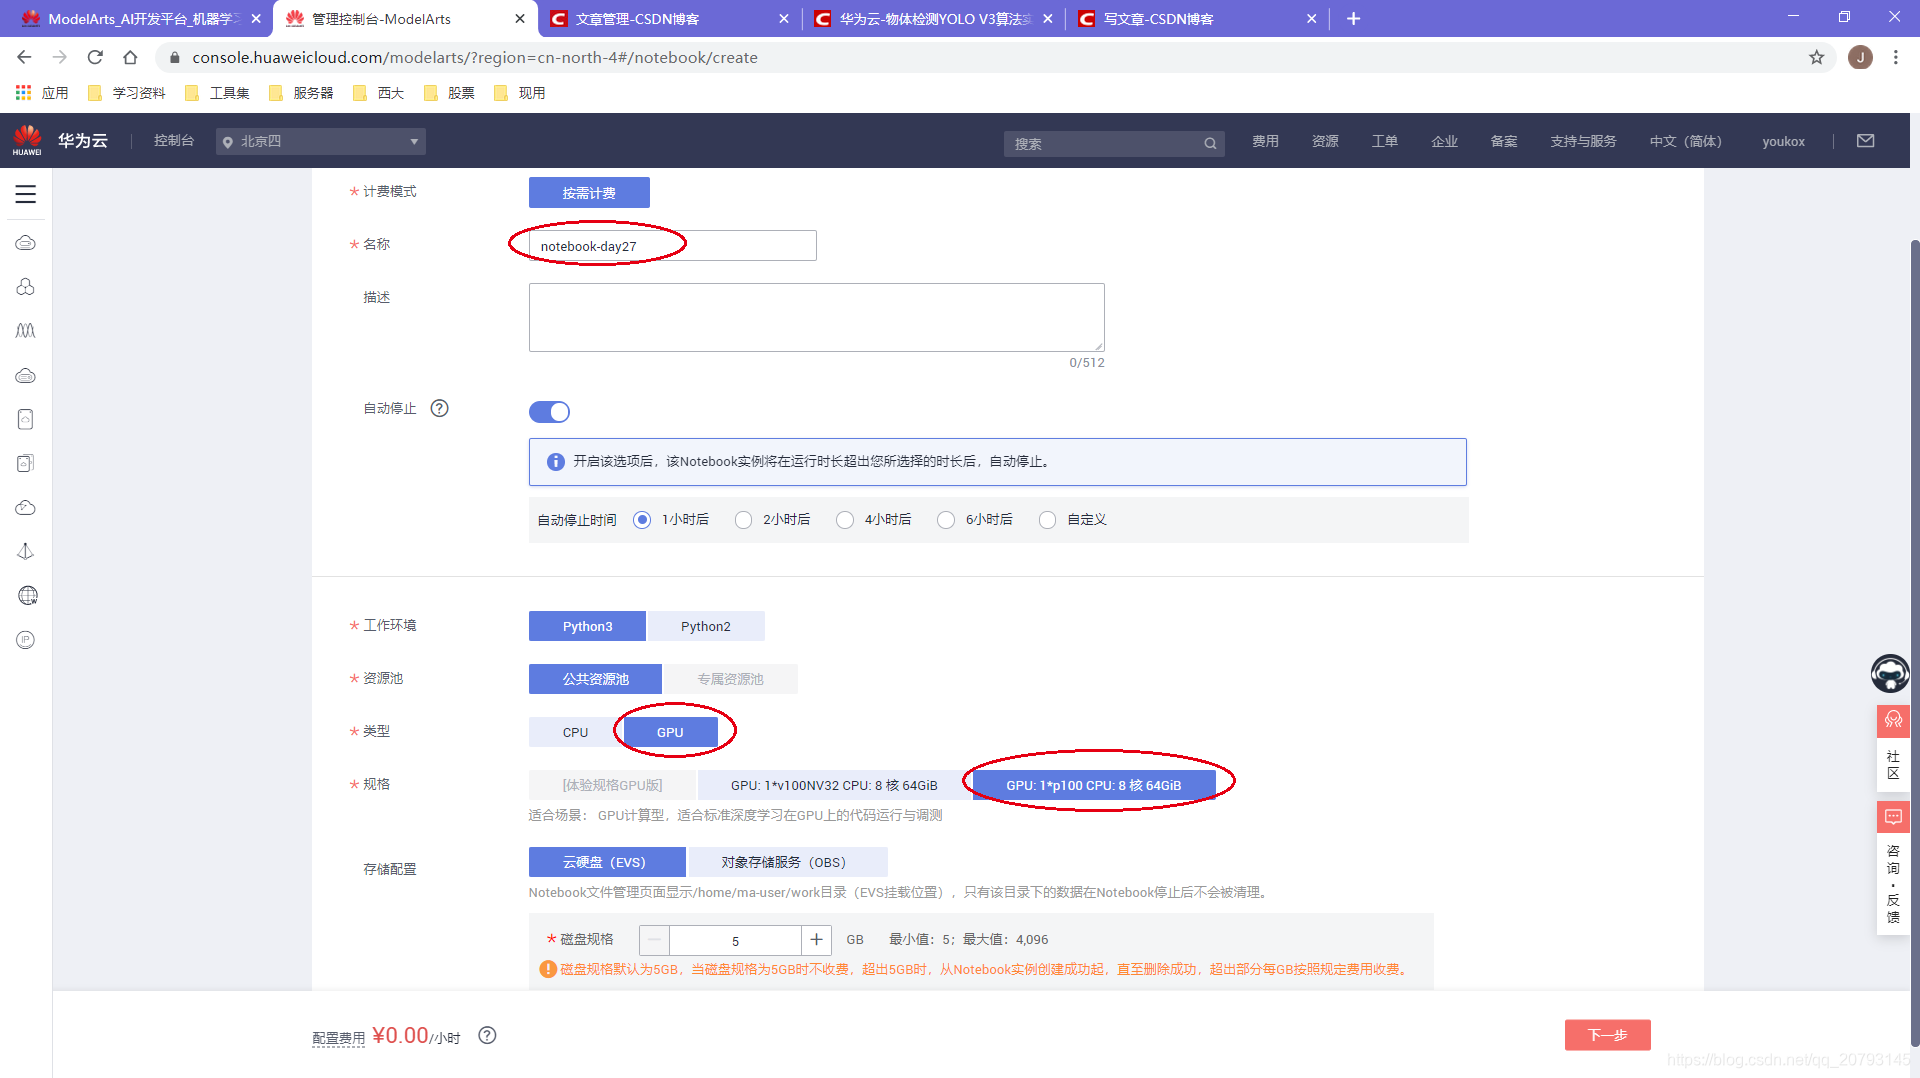
Task: Click the Huawei logo in the console header
Action: 27,140
